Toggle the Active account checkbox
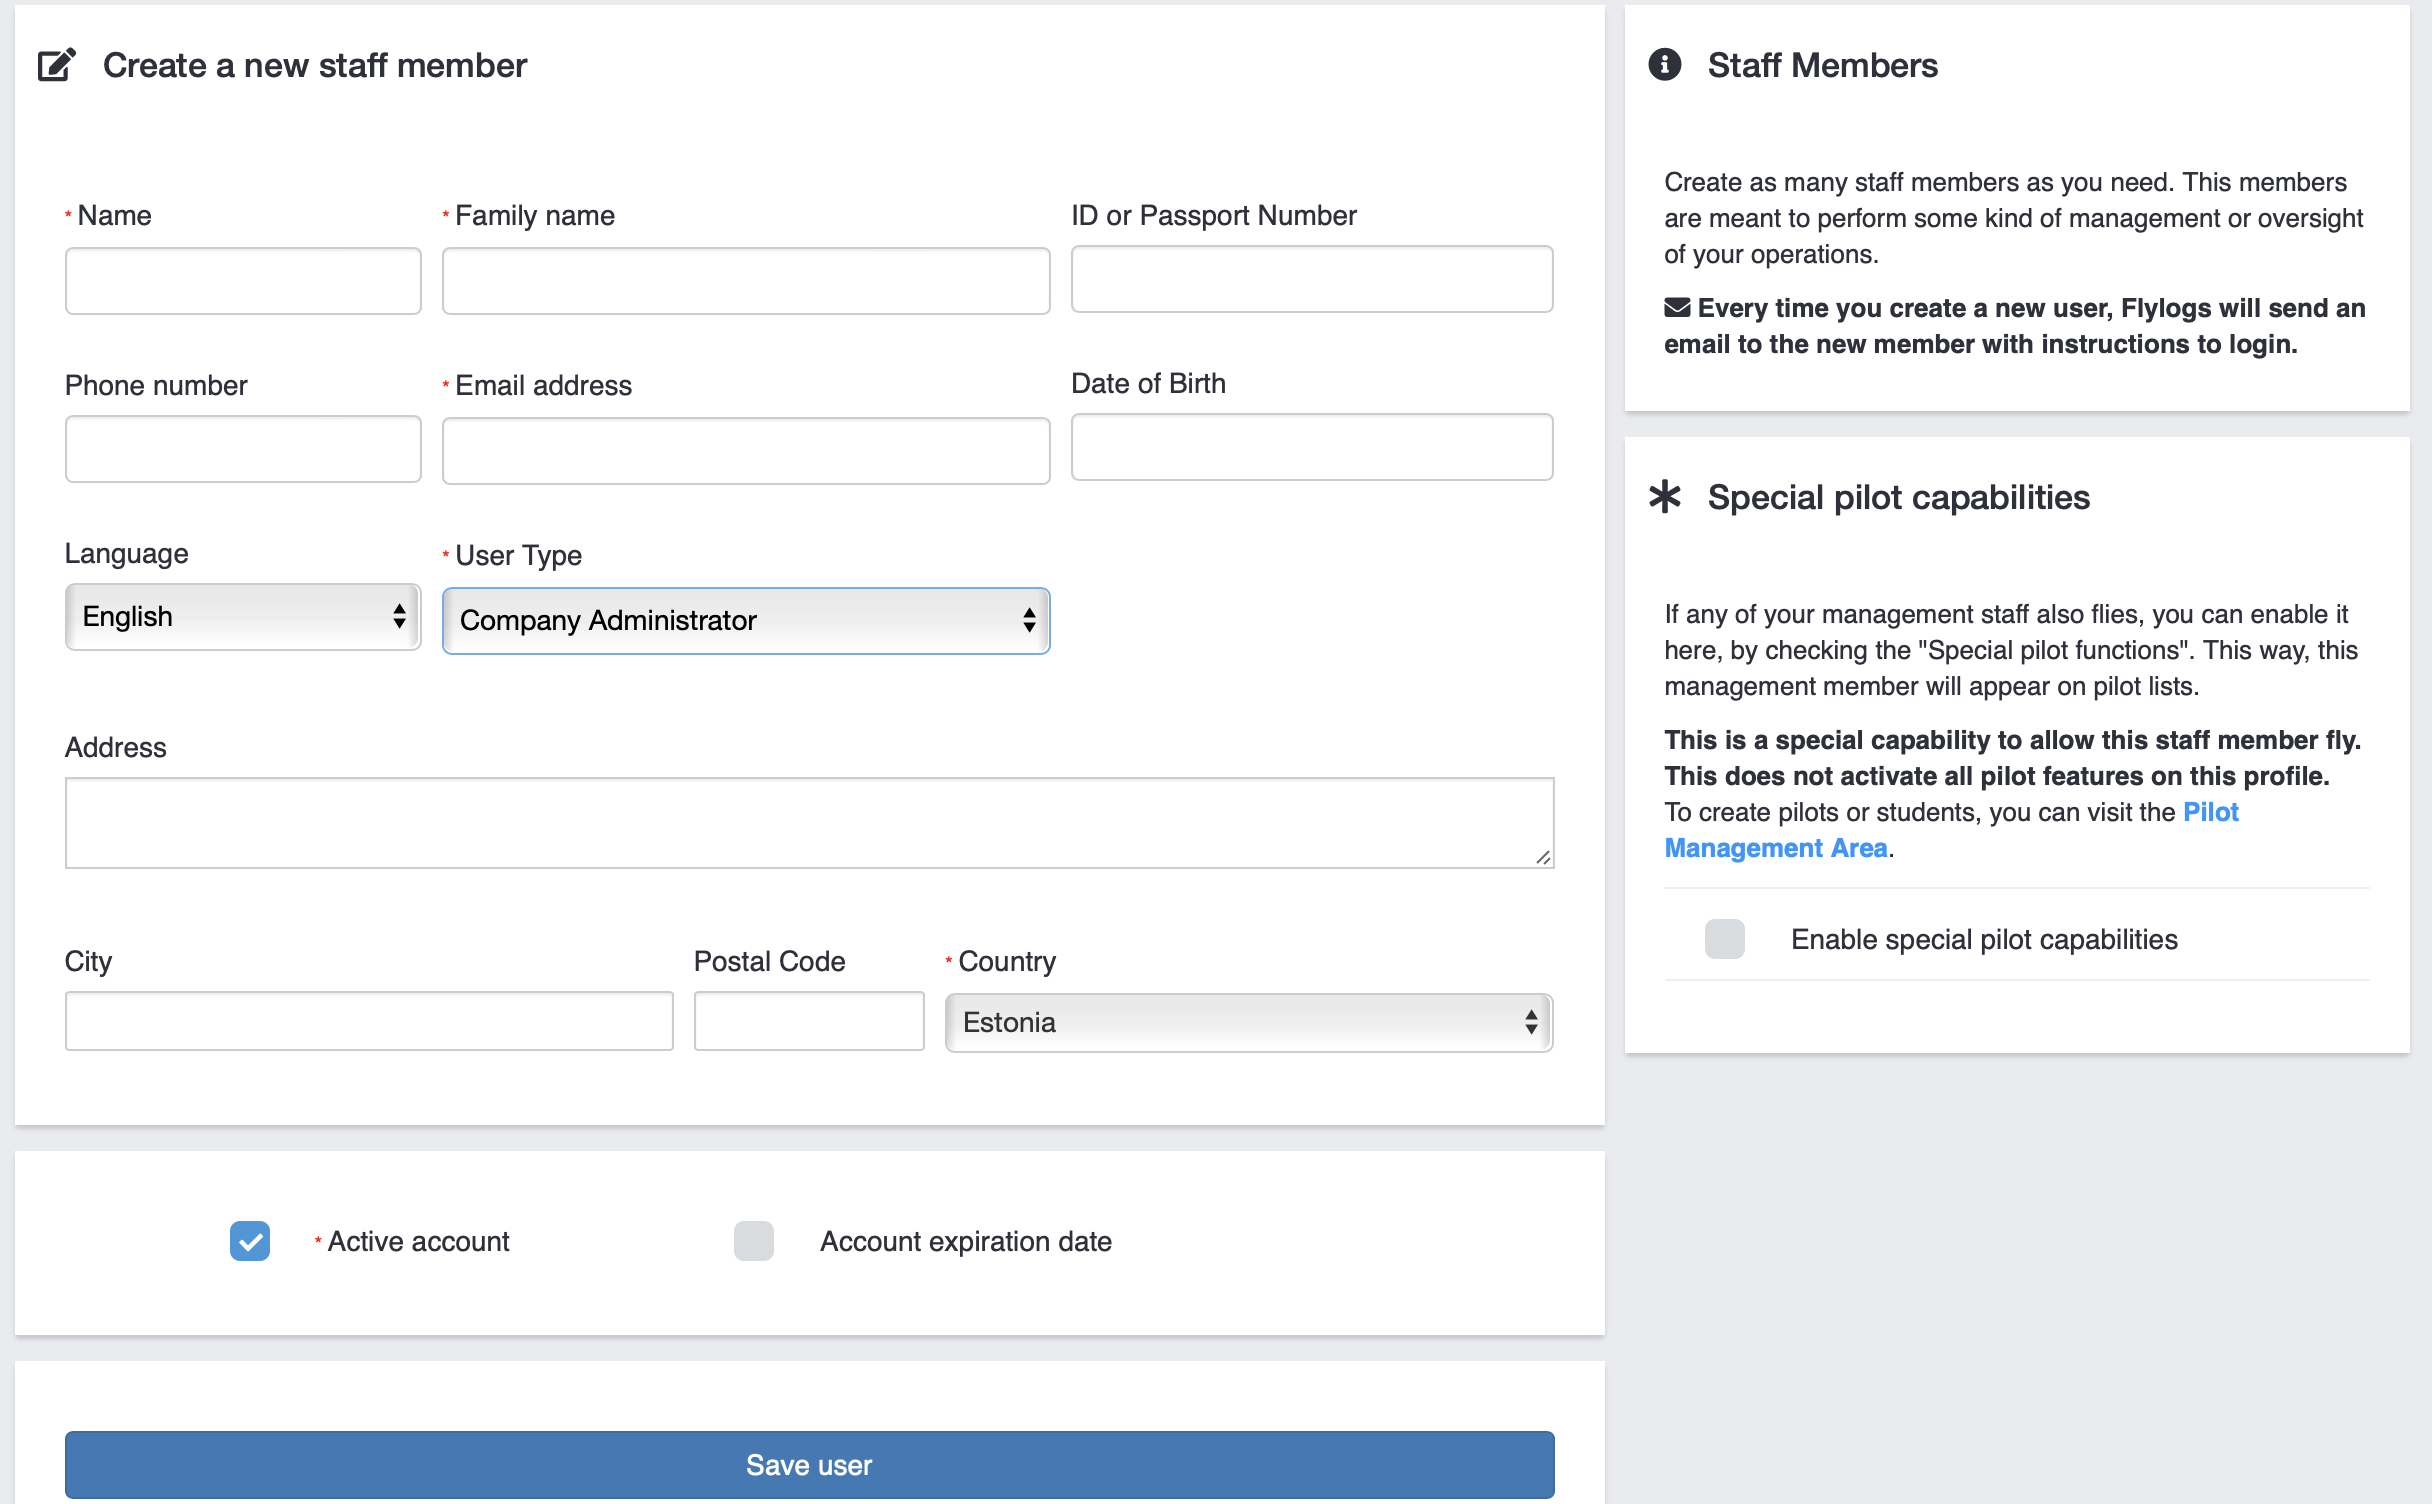This screenshot has width=2432, height=1504. point(250,1241)
